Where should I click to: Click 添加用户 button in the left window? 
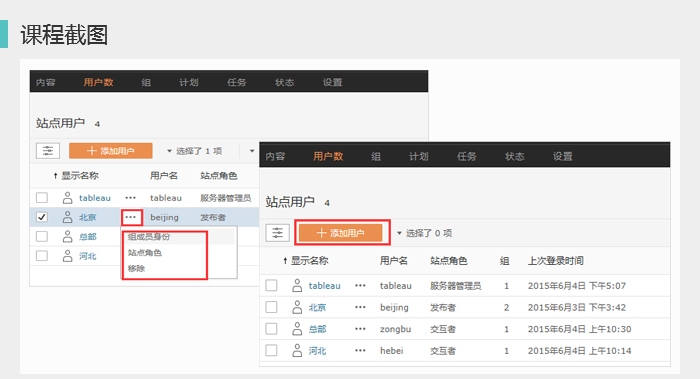click(x=111, y=151)
